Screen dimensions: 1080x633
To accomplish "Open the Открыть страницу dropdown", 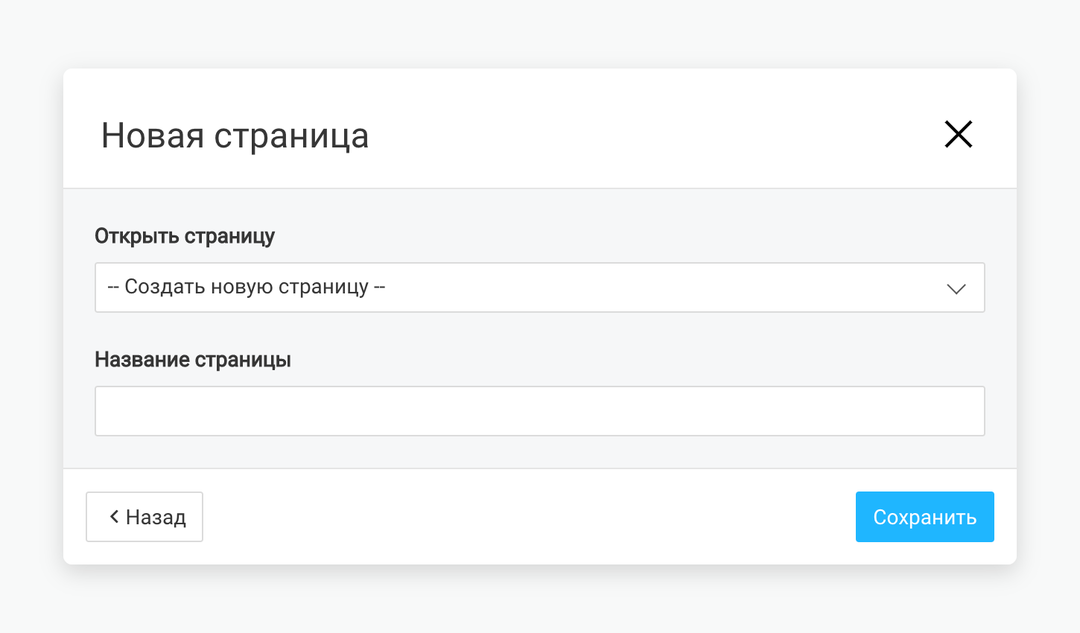I will [539, 287].
